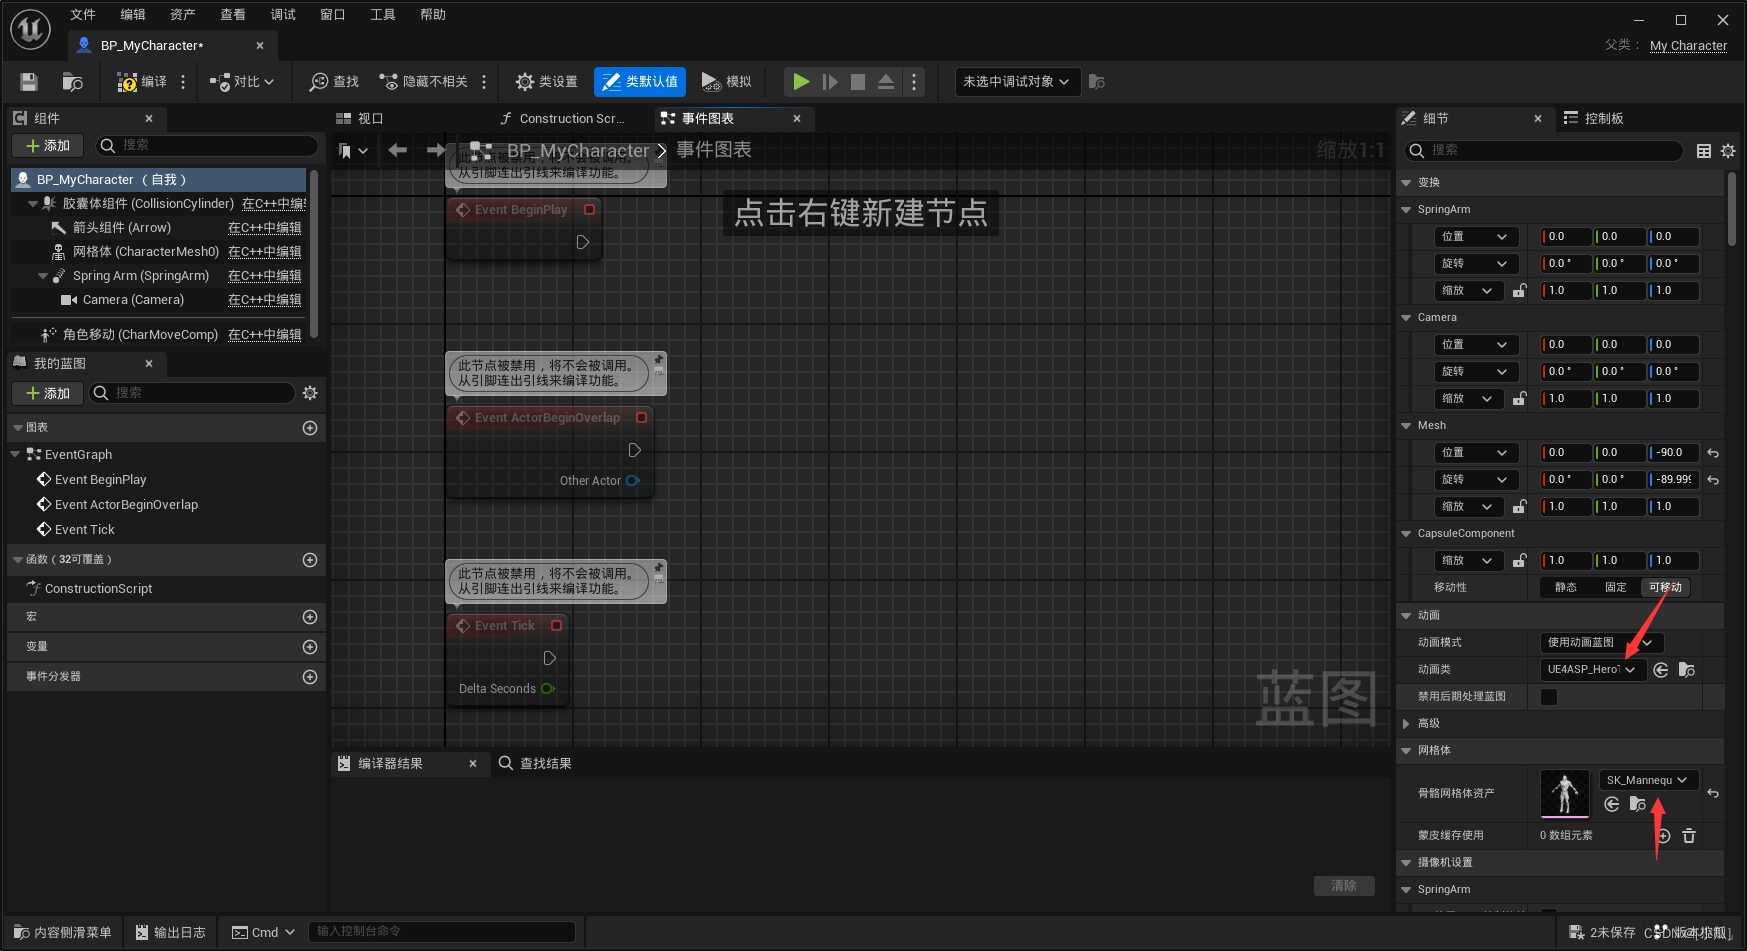Open the 工具 menu

coord(383,14)
